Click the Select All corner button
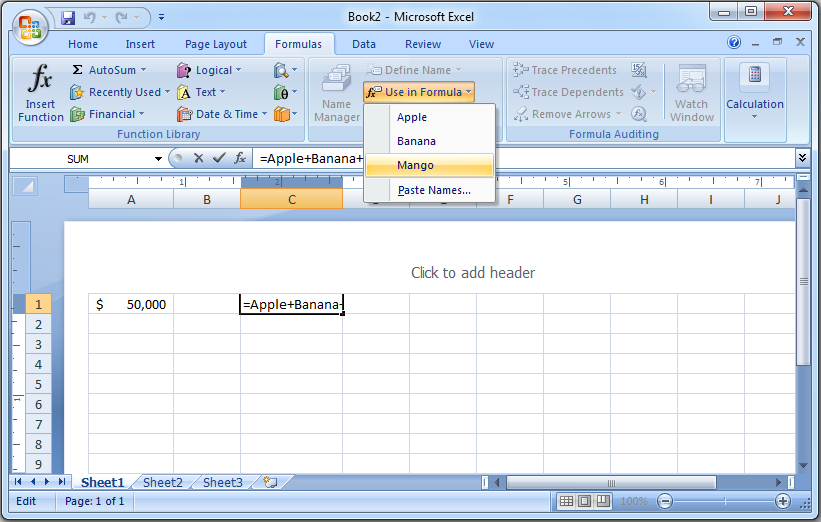 [x=25, y=186]
